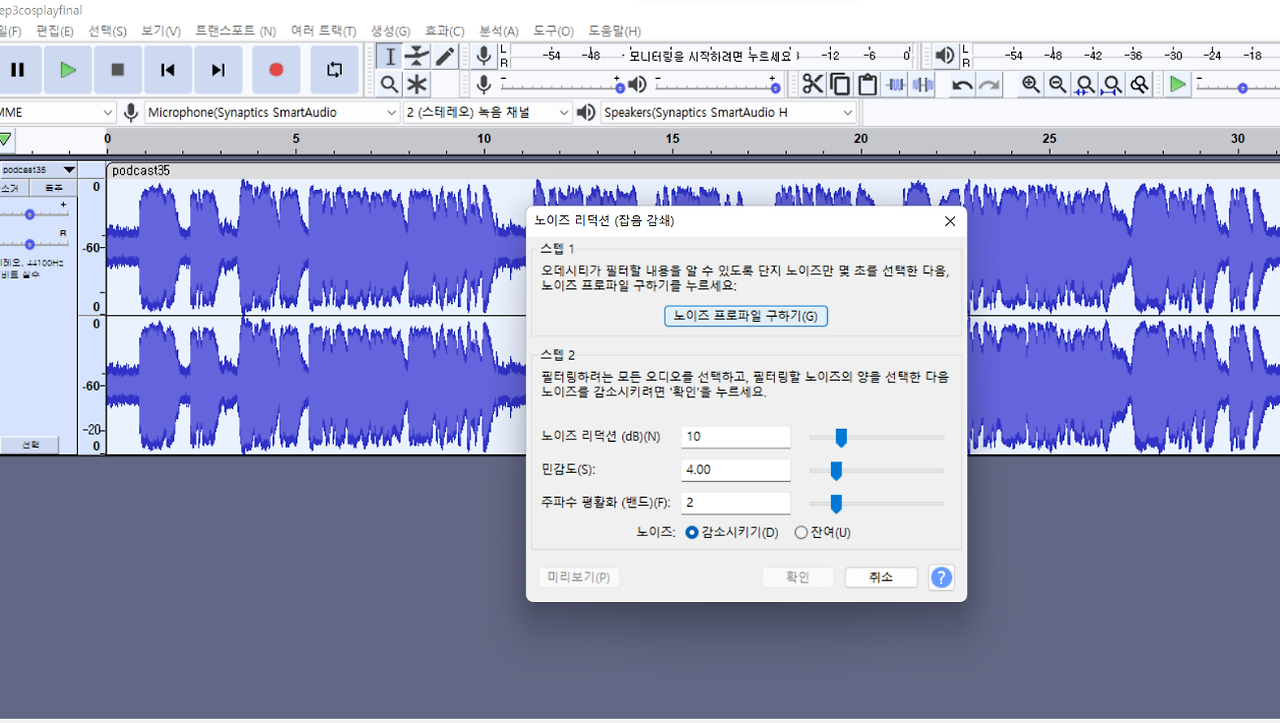
Task: Open the recording meter microphone menu
Action: click(484, 56)
